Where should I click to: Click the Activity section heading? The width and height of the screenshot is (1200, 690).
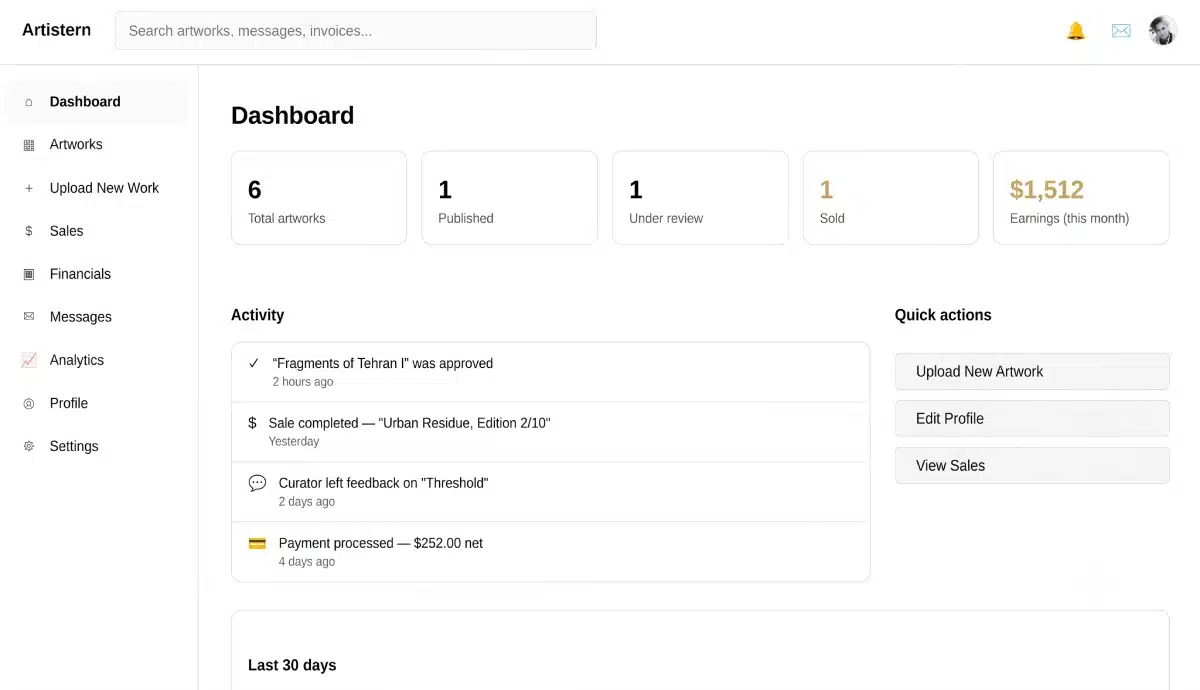257,315
